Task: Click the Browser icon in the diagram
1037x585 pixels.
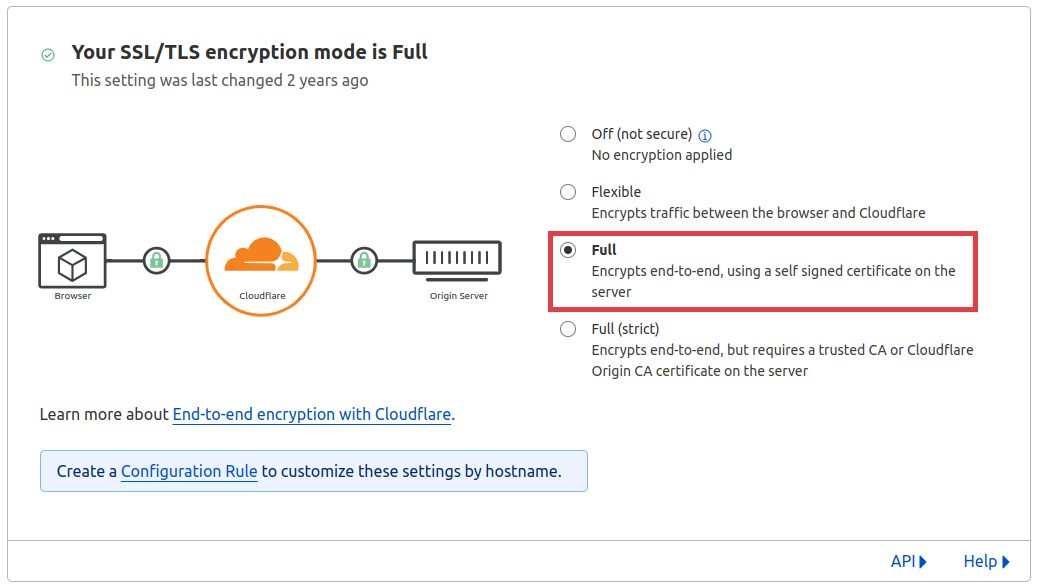Action: tap(71, 260)
